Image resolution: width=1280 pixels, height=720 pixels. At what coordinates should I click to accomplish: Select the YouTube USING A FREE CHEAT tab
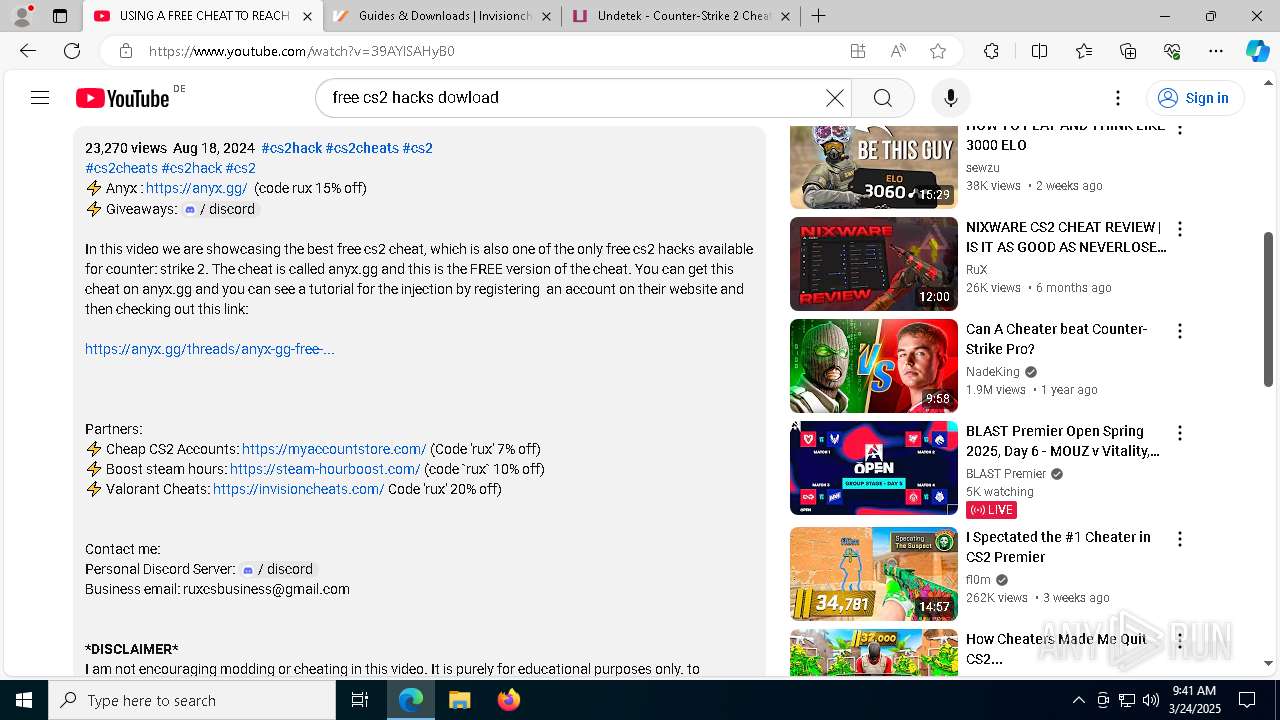pyautogui.click(x=203, y=16)
